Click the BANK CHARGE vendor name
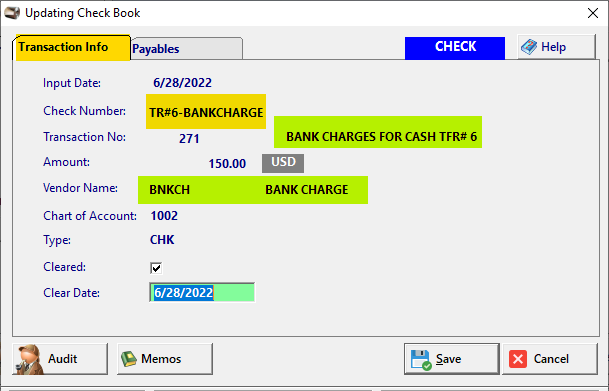This screenshot has height=391, width=609. tap(307, 190)
